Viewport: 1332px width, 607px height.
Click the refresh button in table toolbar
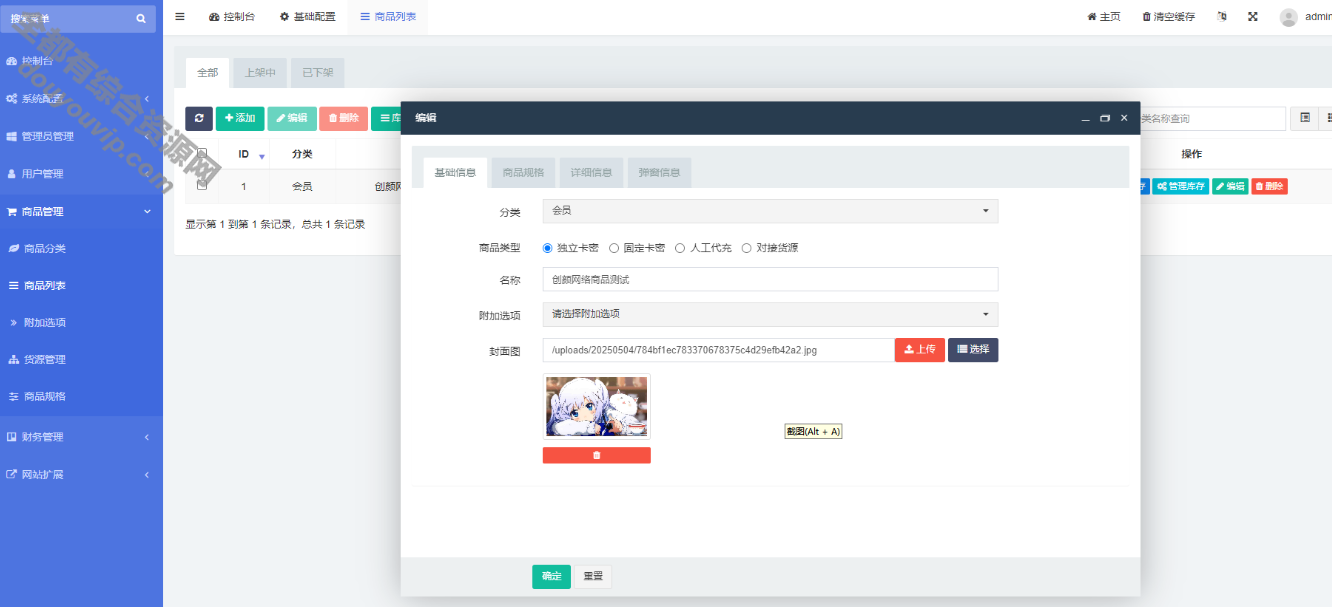(x=199, y=118)
